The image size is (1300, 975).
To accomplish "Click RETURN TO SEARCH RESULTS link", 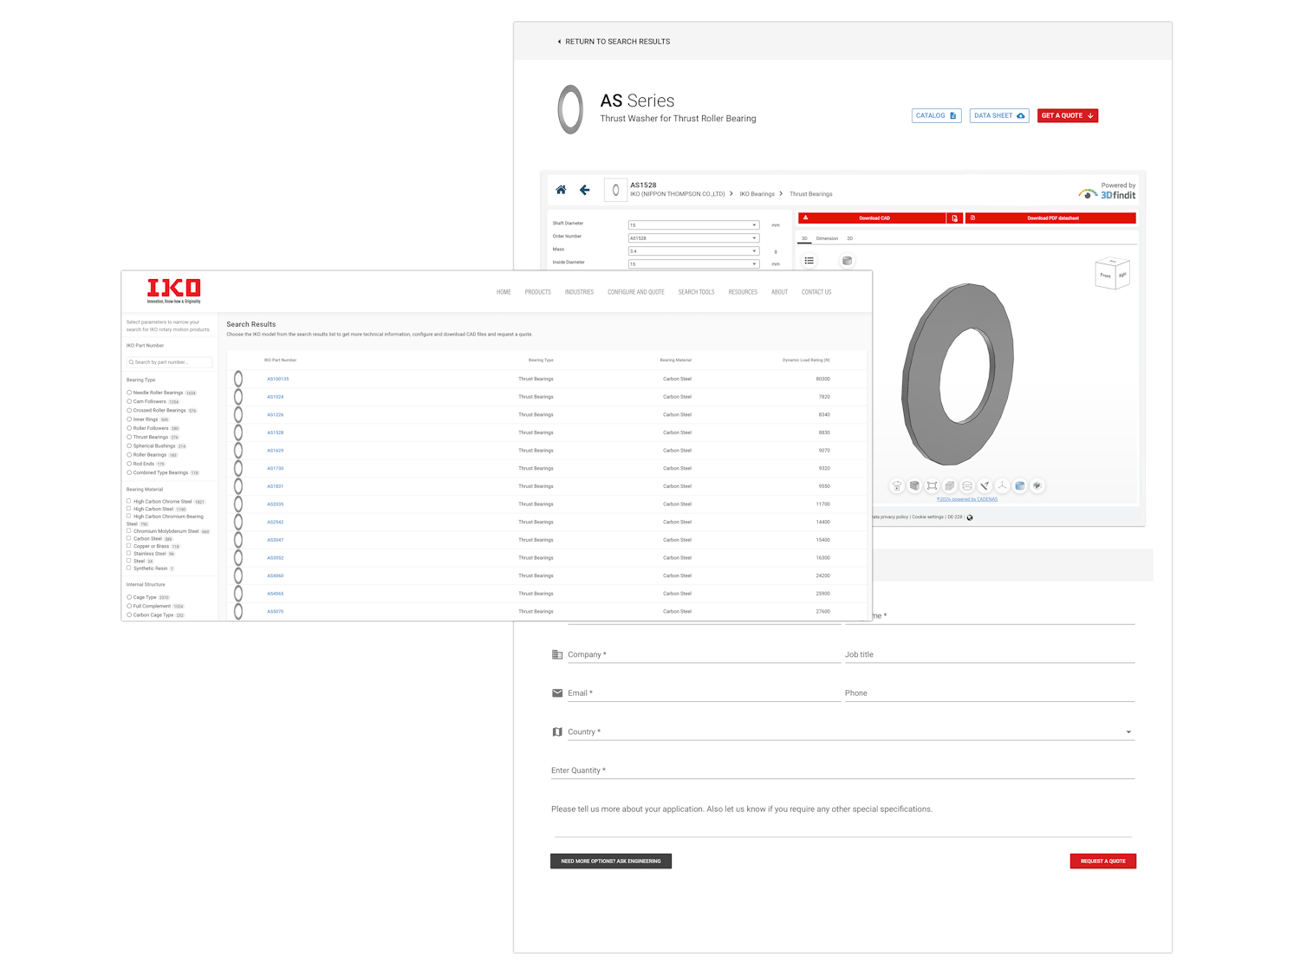I will click(x=613, y=42).
